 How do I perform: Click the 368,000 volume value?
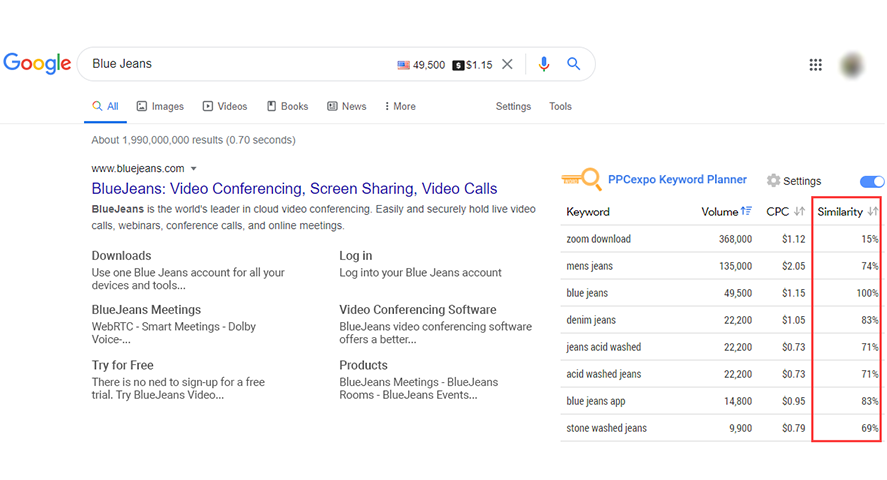click(735, 239)
